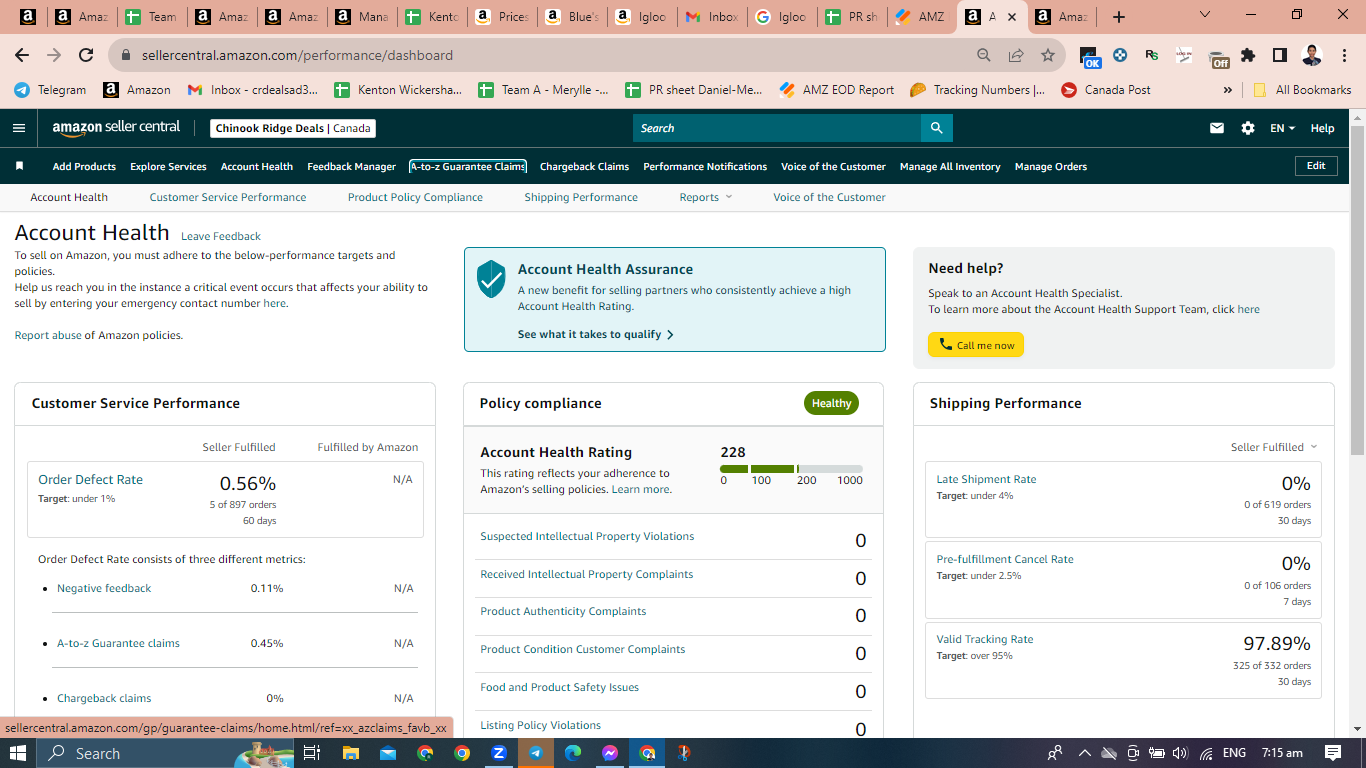Image resolution: width=1366 pixels, height=768 pixels.
Task: Switch to the Product Policy Compliance tab
Action: click(x=415, y=197)
